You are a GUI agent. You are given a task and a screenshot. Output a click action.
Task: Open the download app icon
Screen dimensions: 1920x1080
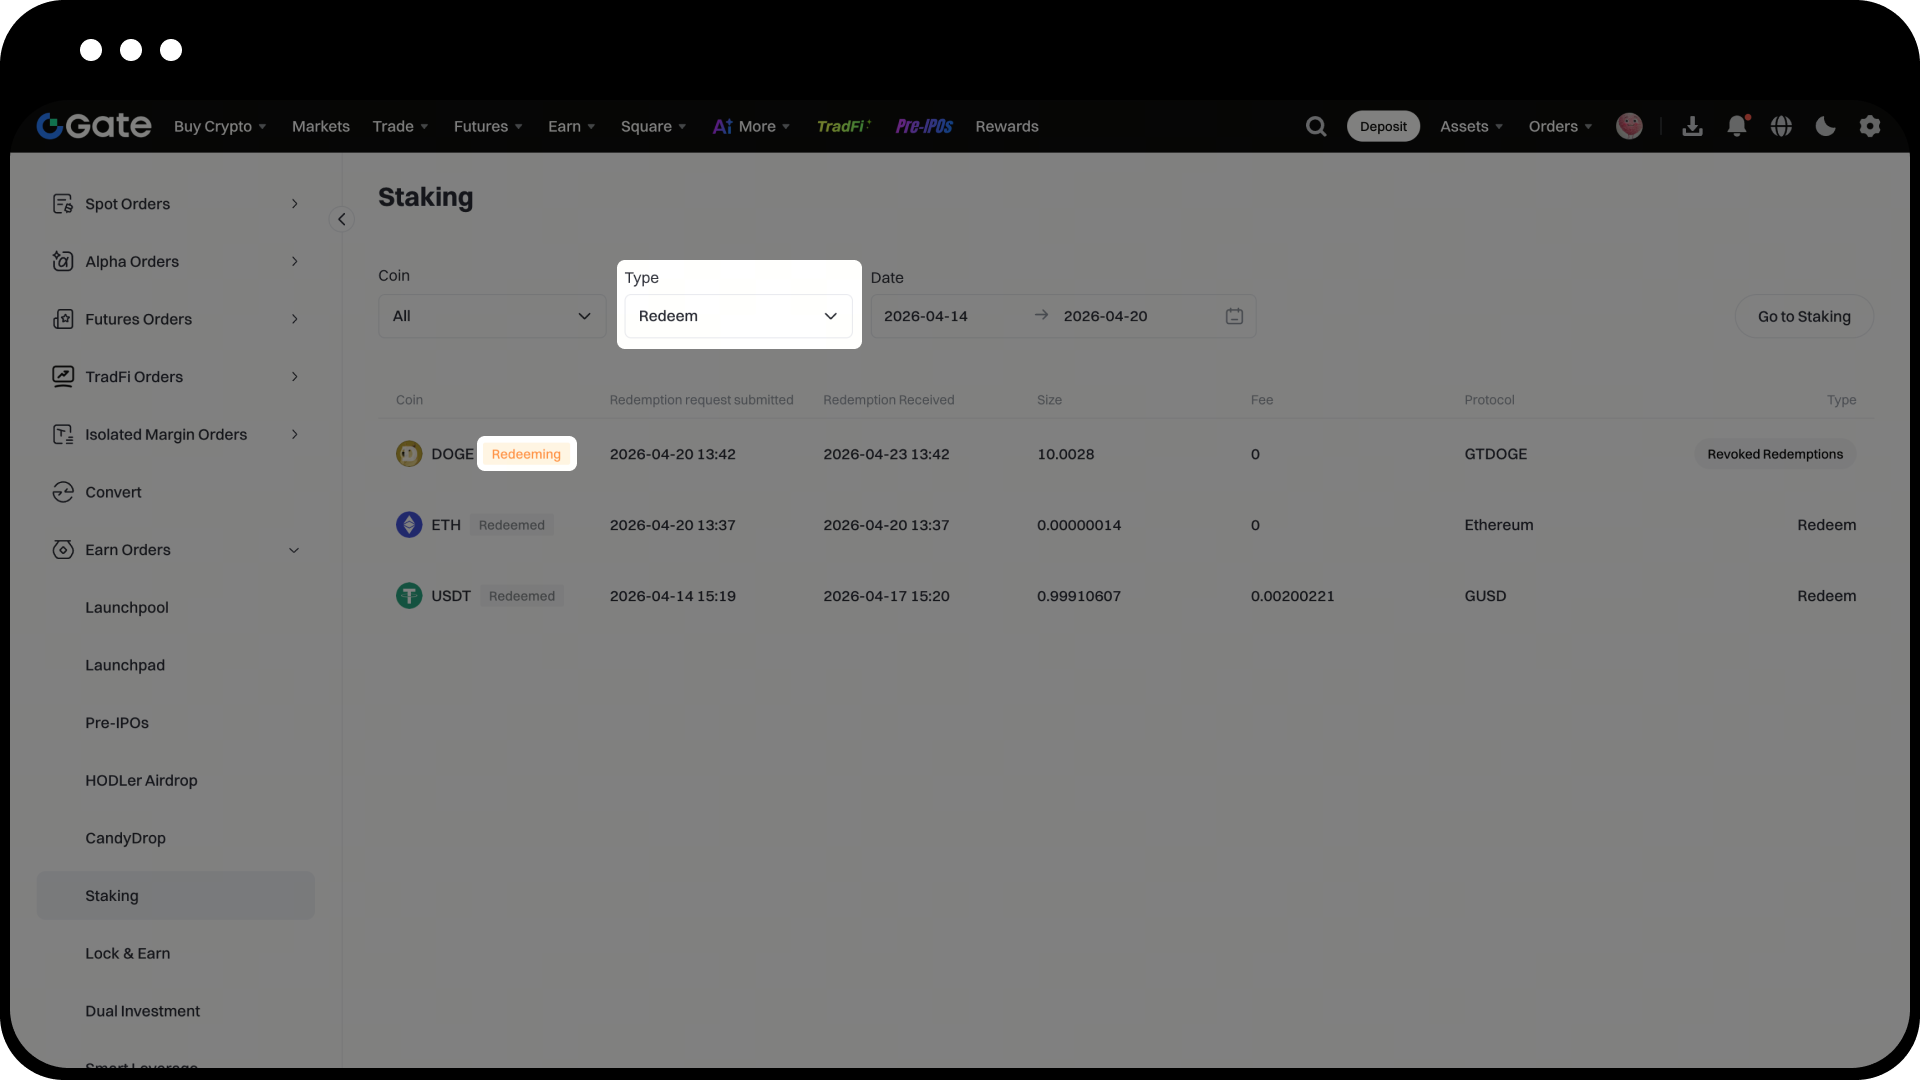coord(1692,127)
